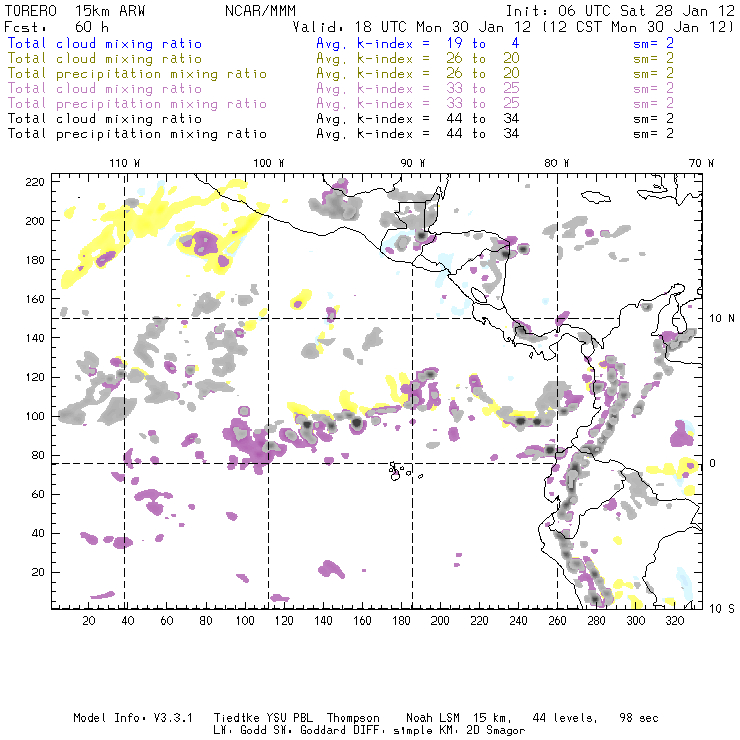Image resolution: width=740 pixels, height=740 pixels.
Task: Click the '98 sec' timestep text
Action: click(x=639, y=718)
